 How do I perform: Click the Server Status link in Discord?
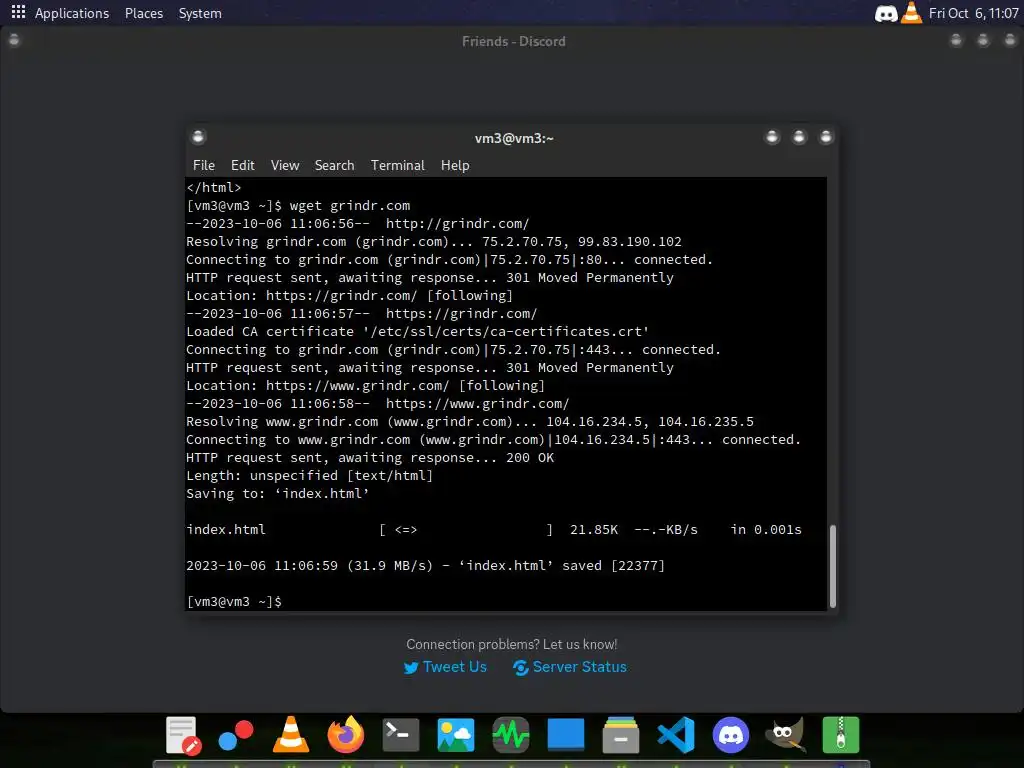click(569, 667)
